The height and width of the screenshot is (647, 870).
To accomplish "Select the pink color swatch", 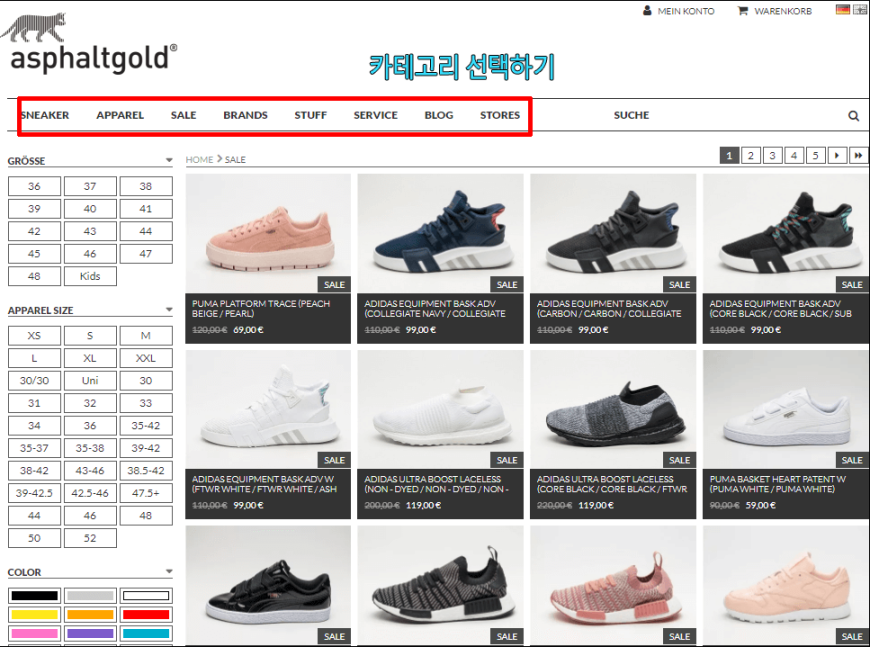I will pos(34,633).
